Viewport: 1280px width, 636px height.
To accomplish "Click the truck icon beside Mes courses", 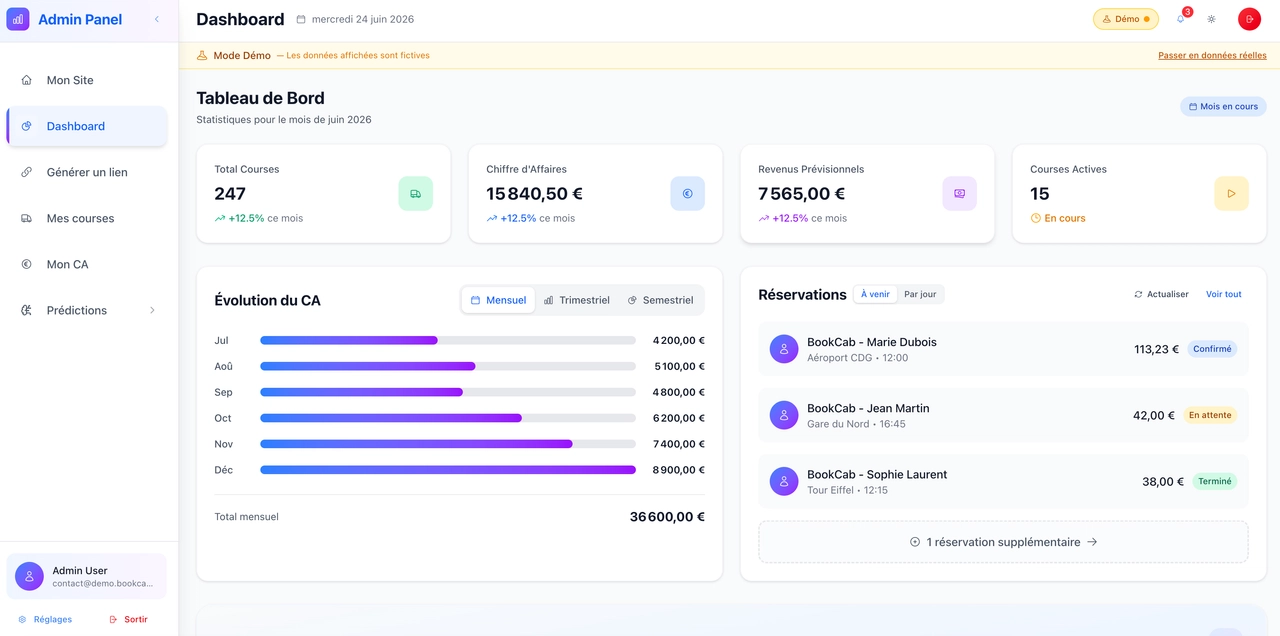I will (27, 218).
